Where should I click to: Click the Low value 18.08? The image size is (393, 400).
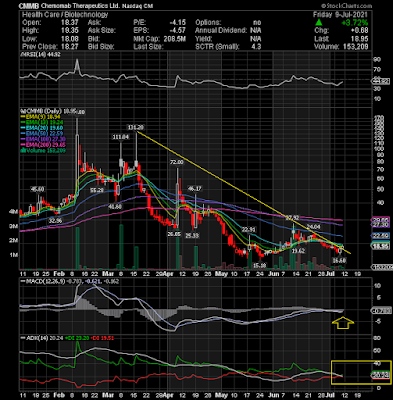pyautogui.click(x=70, y=39)
